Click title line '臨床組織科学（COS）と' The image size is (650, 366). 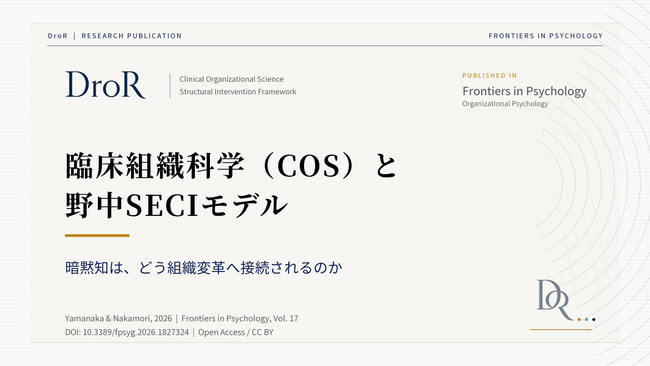click(231, 166)
